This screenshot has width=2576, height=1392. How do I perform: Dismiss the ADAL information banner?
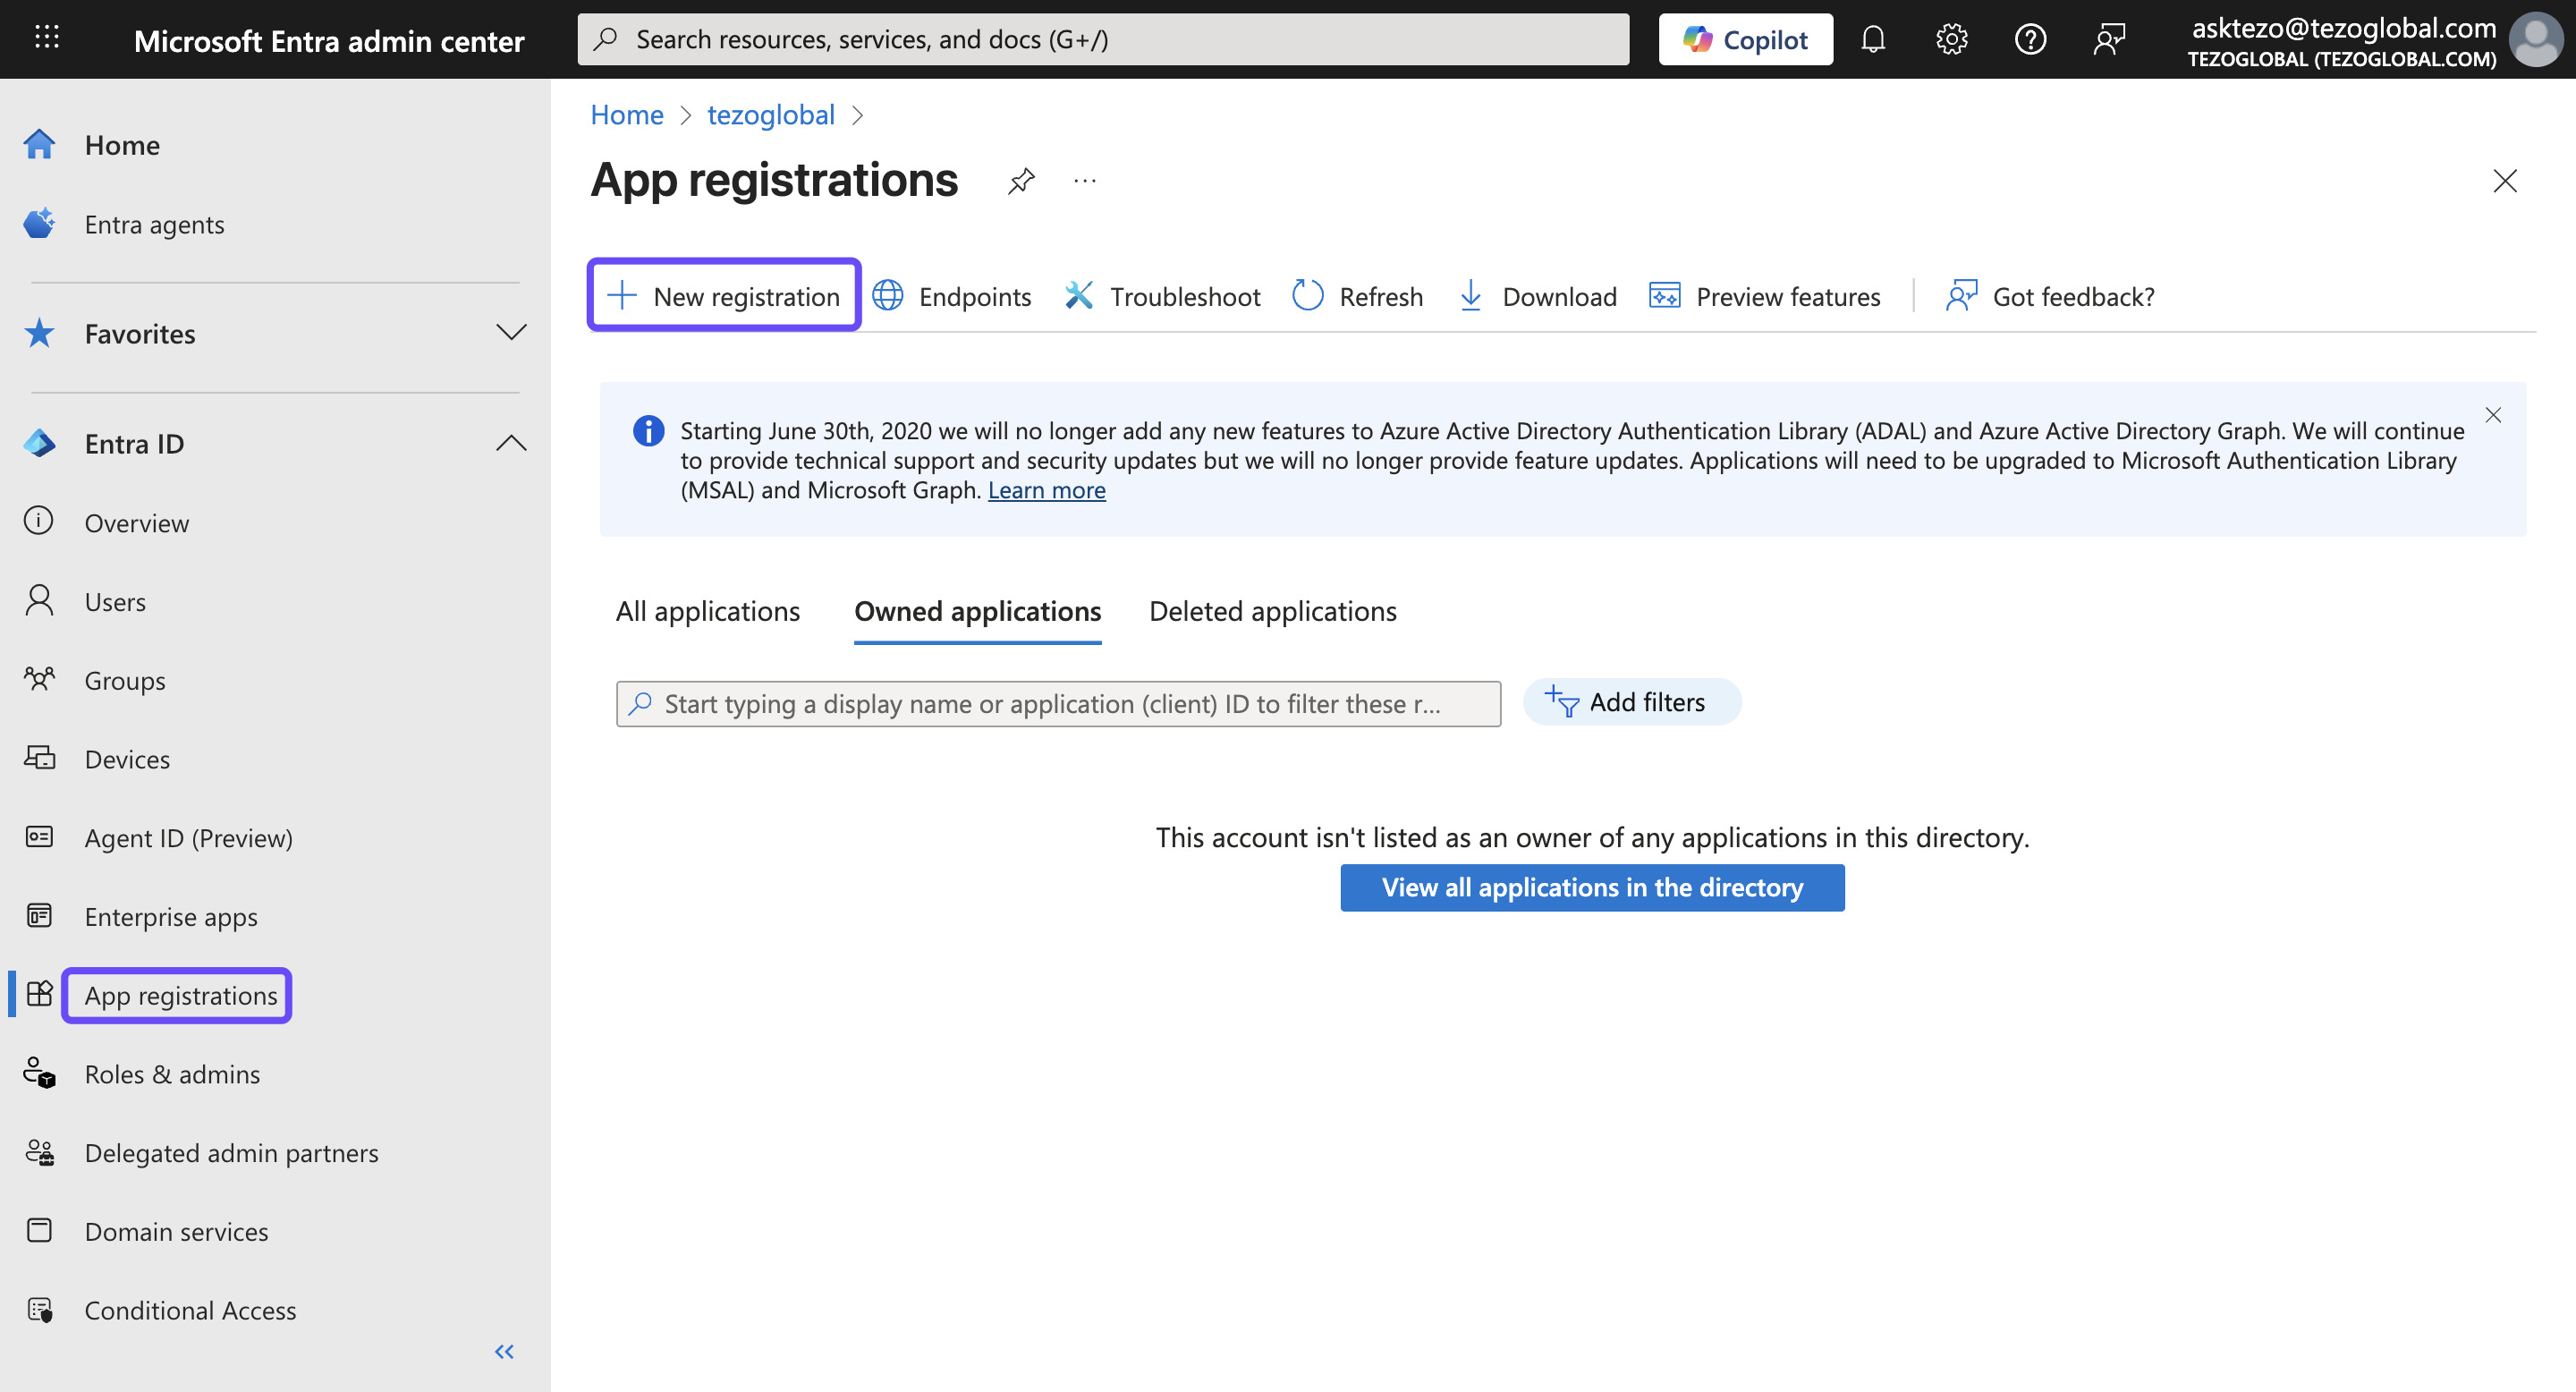click(x=2493, y=415)
